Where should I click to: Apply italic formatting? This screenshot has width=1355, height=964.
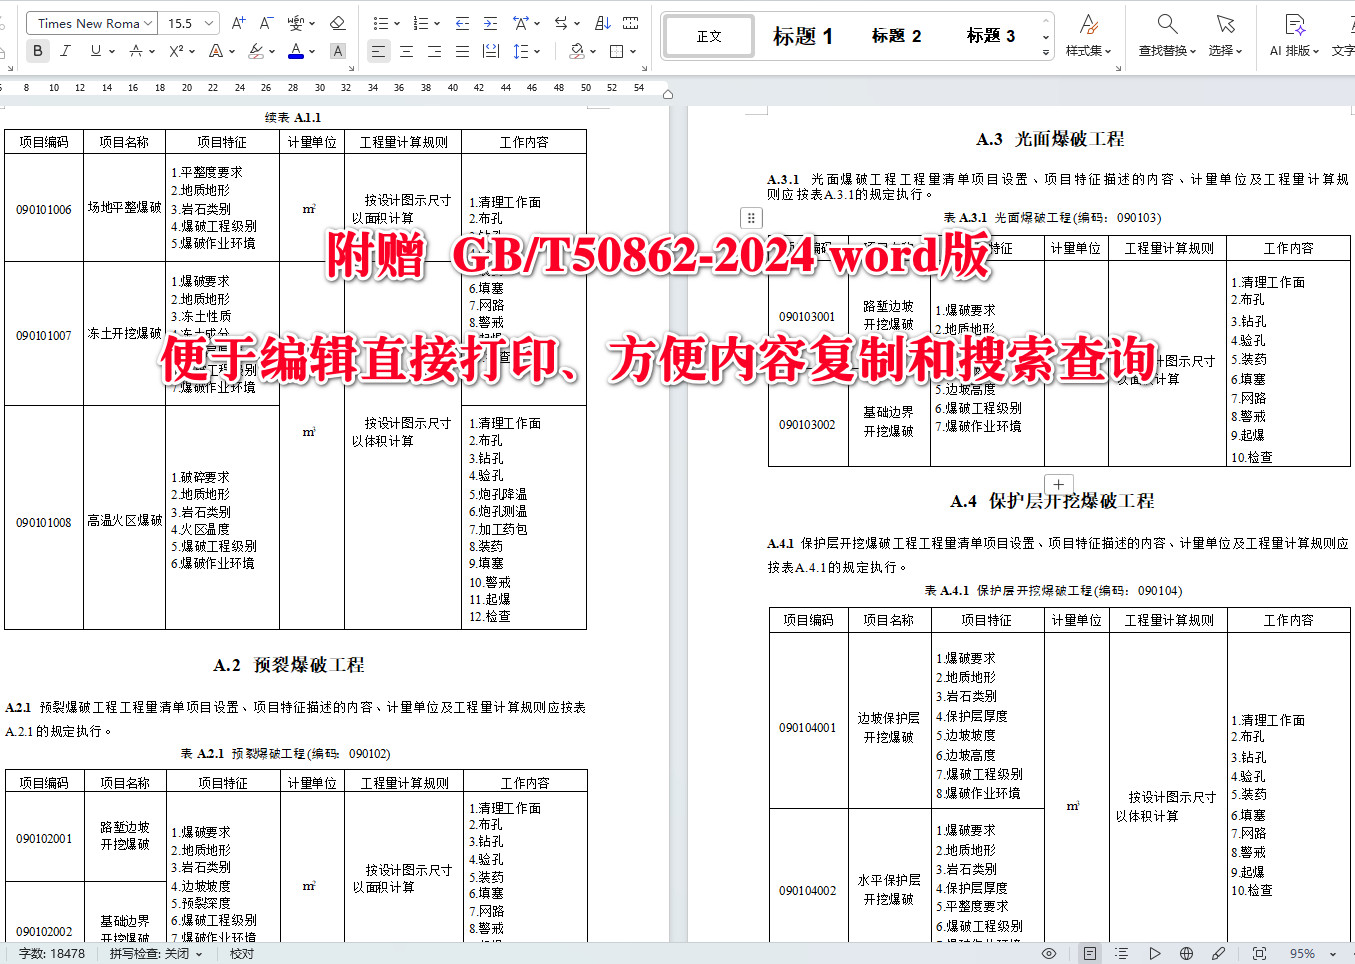click(x=65, y=50)
